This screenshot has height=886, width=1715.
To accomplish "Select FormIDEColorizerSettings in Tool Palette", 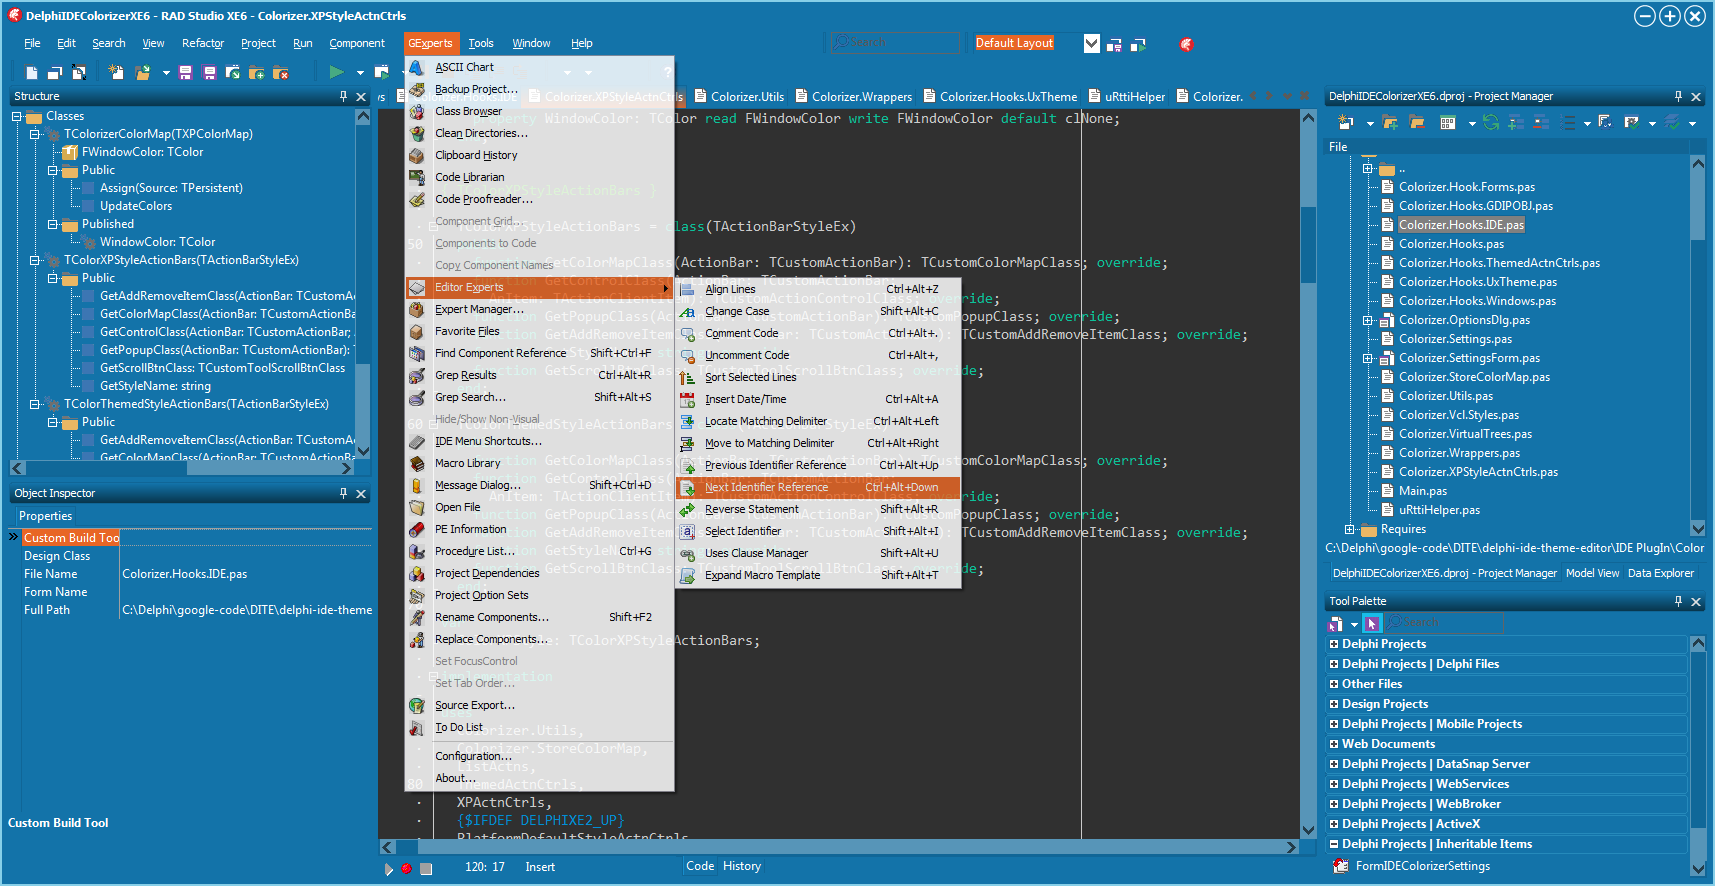I will coord(1422,867).
